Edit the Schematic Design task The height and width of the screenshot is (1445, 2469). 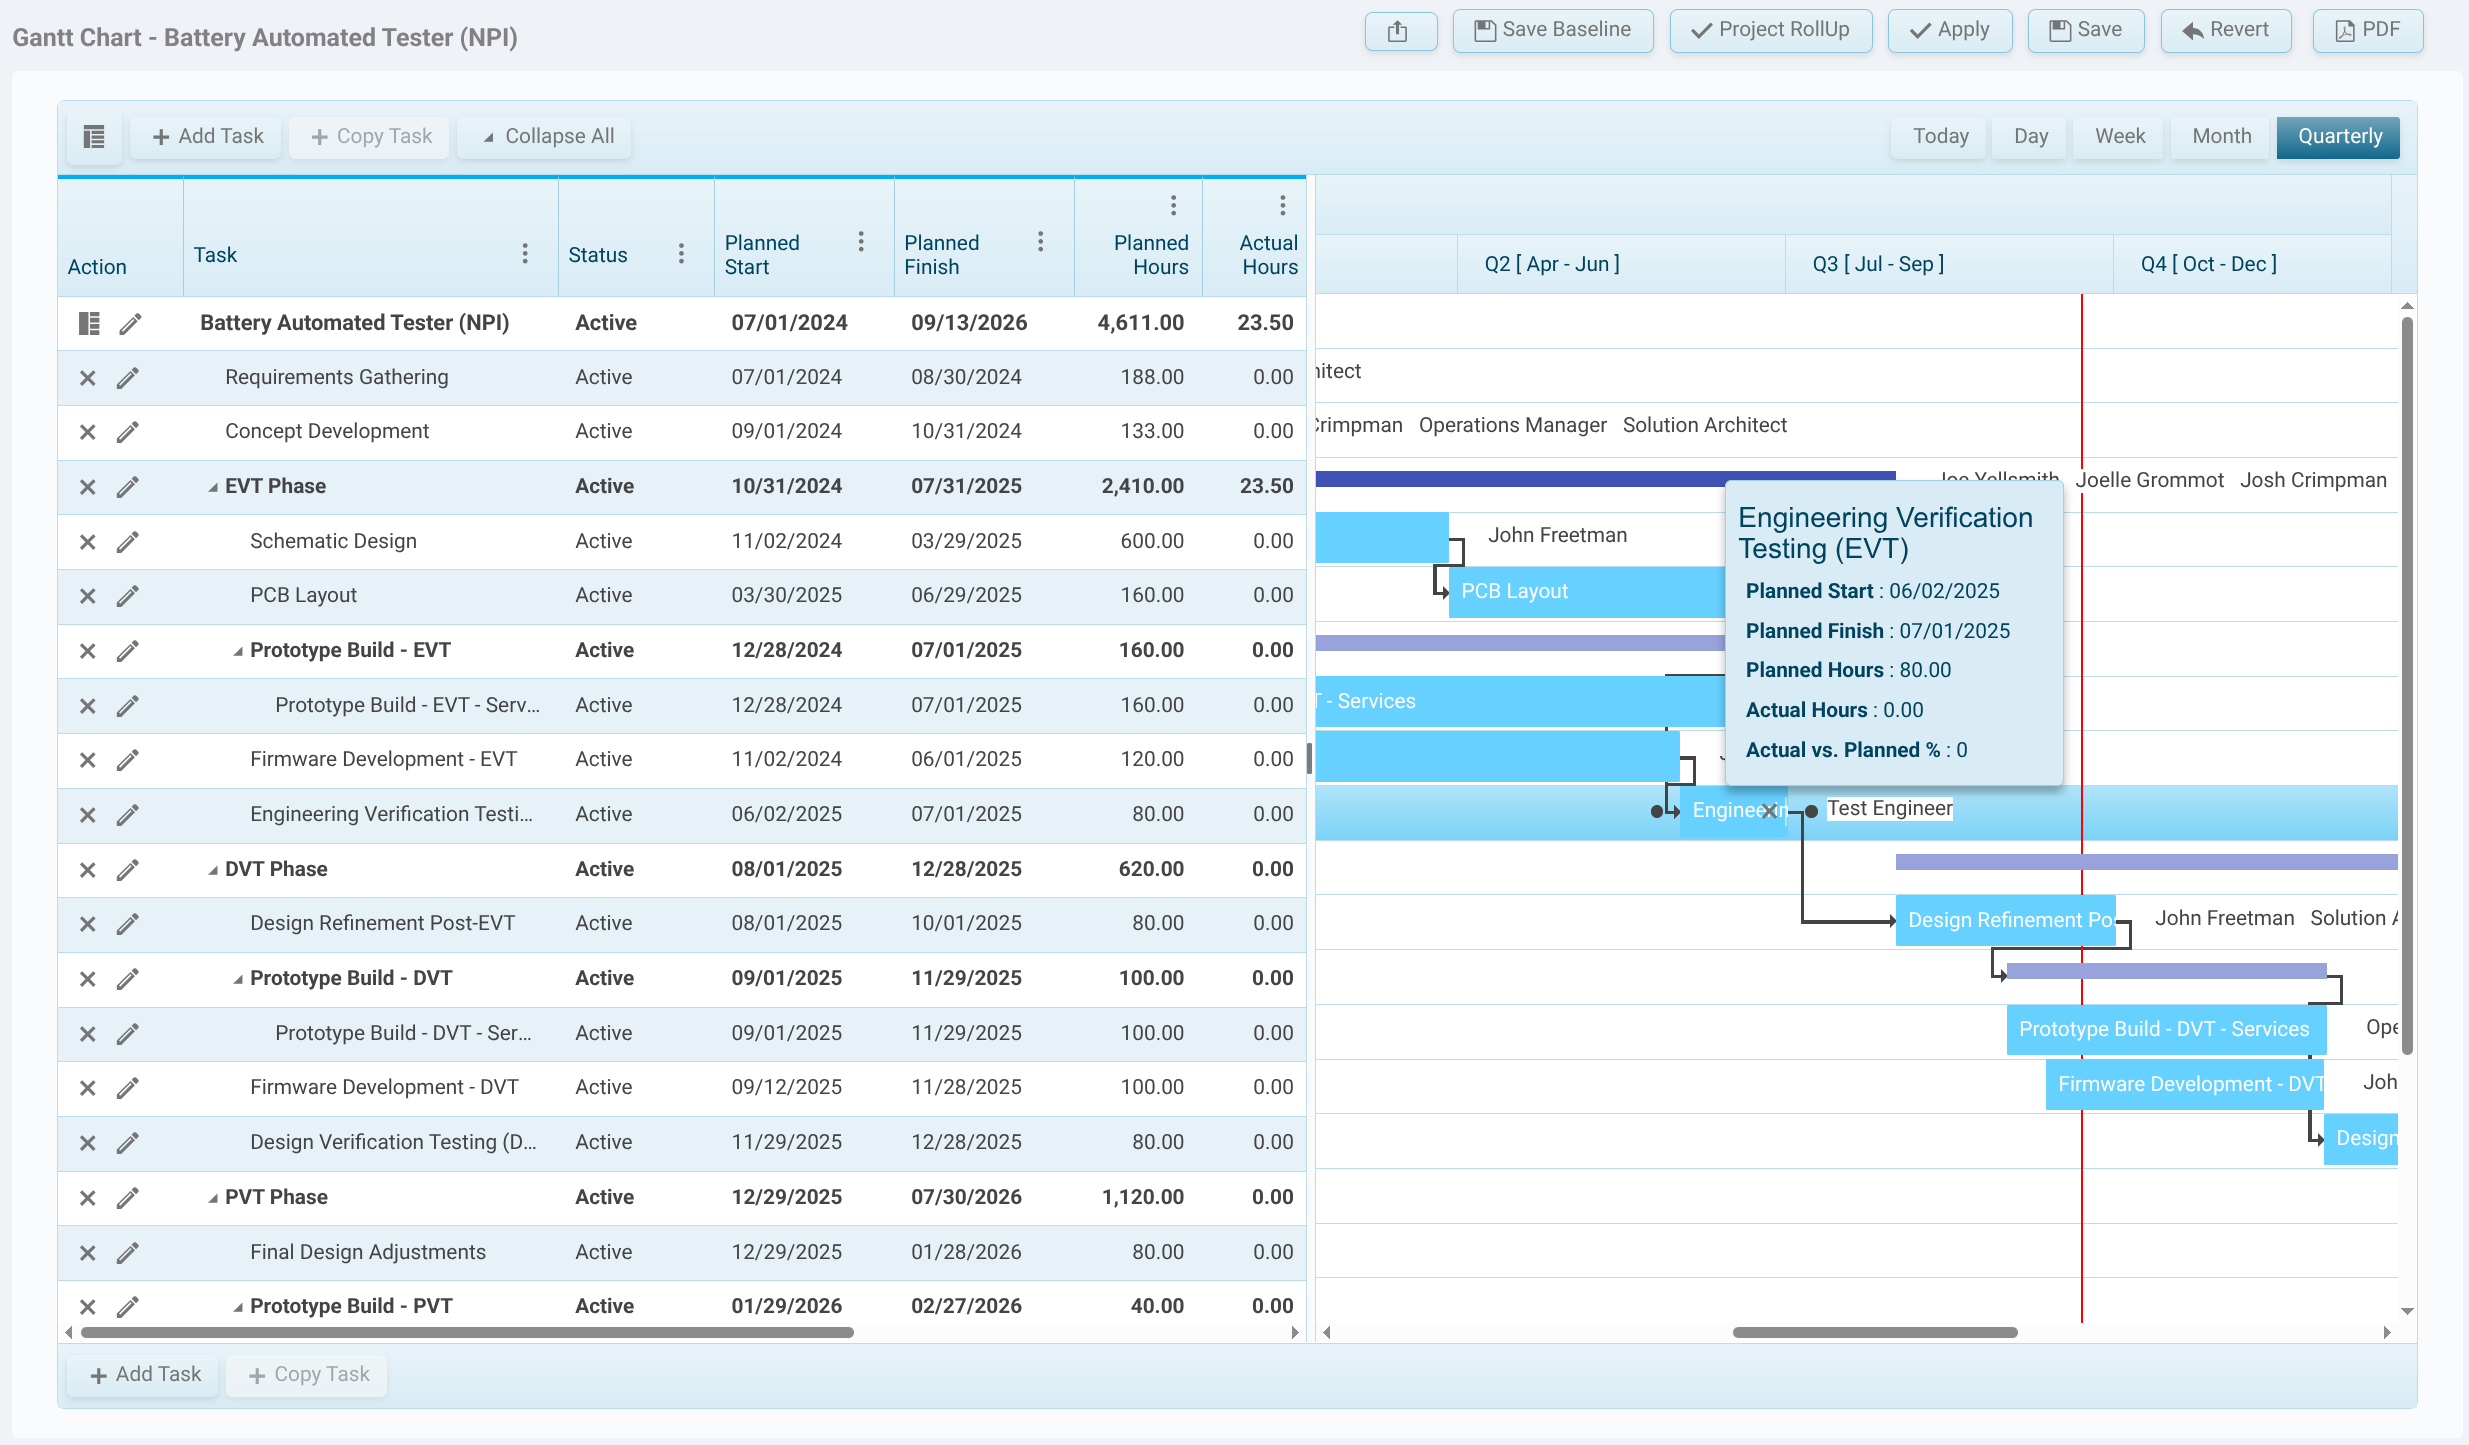click(x=127, y=542)
